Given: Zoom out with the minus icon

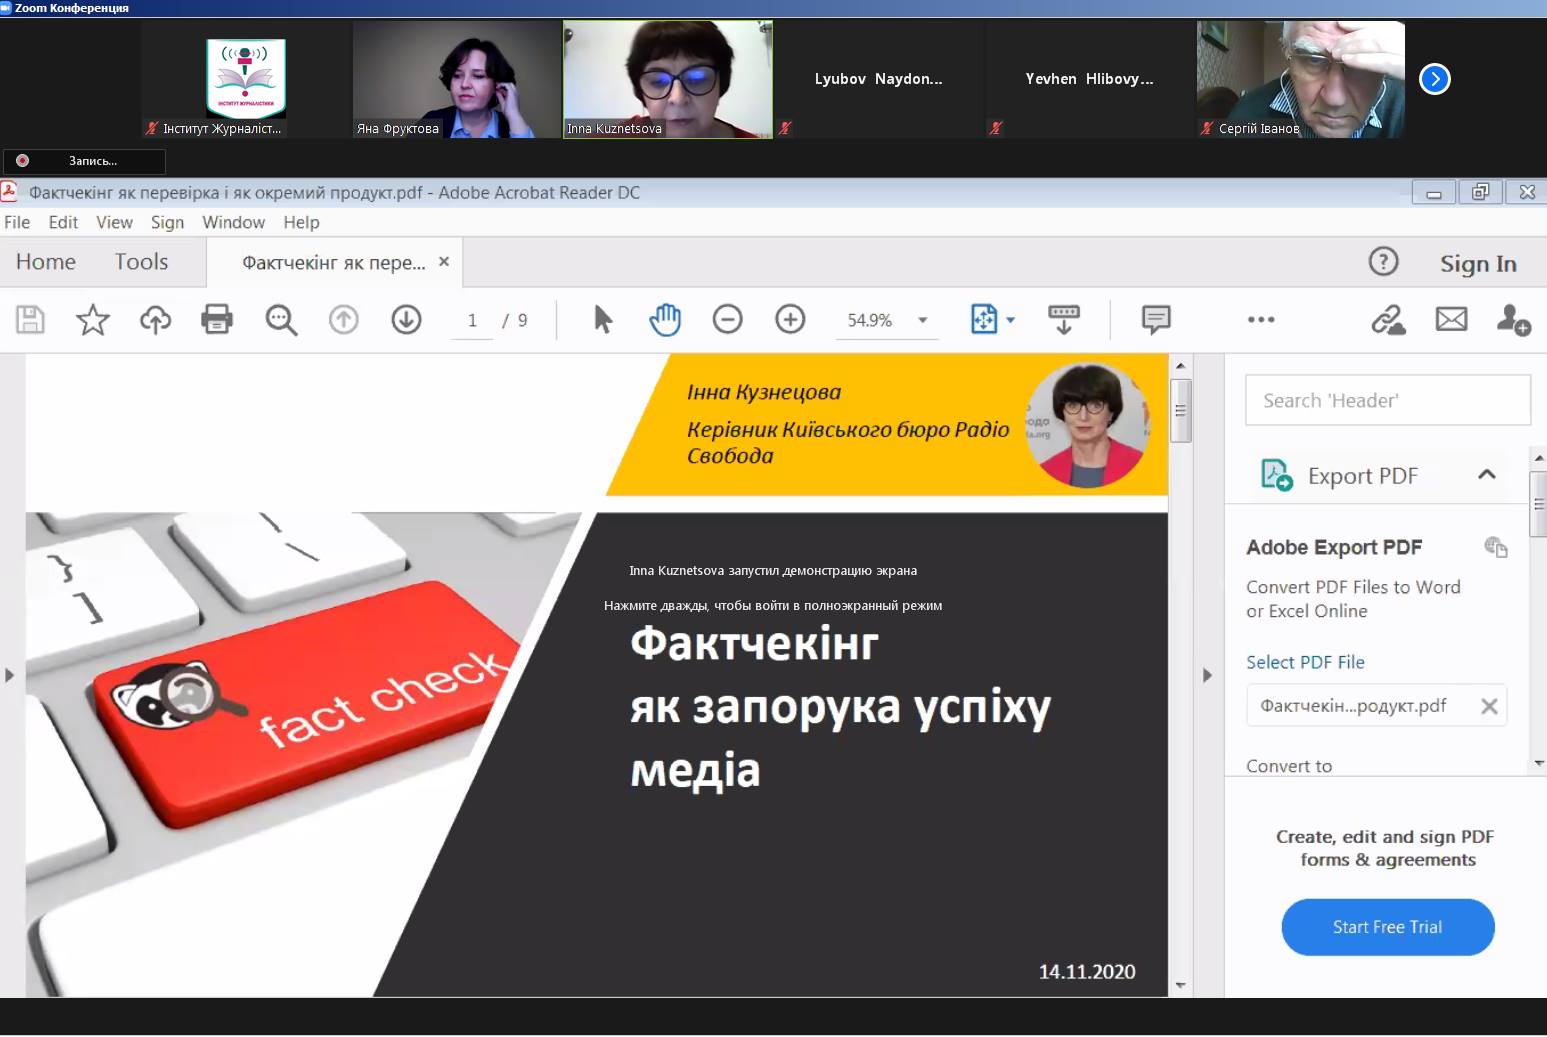Looking at the screenshot, I should (x=727, y=320).
